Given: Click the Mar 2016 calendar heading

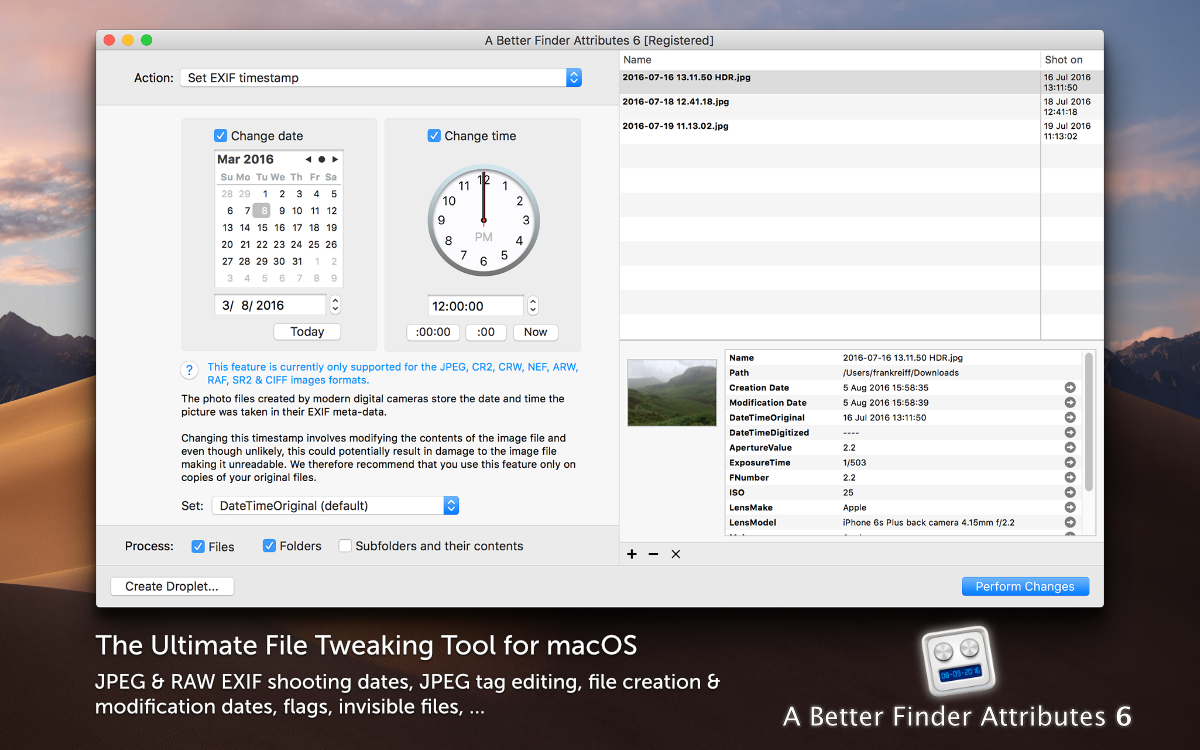Looking at the screenshot, I should pyautogui.click(x=245, y=159).
